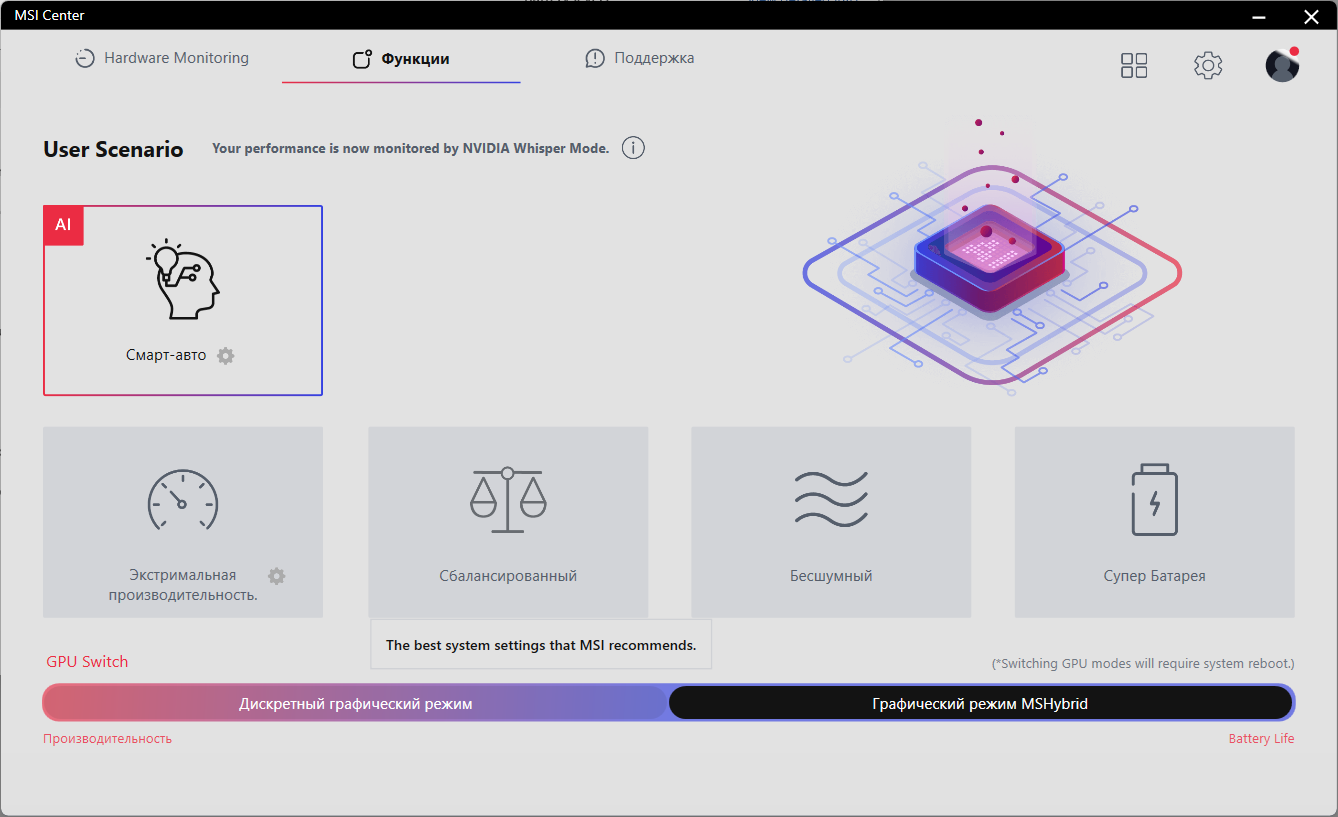This screenshot has height=817, width=1338.
Task: Open the apps grid icon
Action: pyautogui.click(x=1134, y=66)
